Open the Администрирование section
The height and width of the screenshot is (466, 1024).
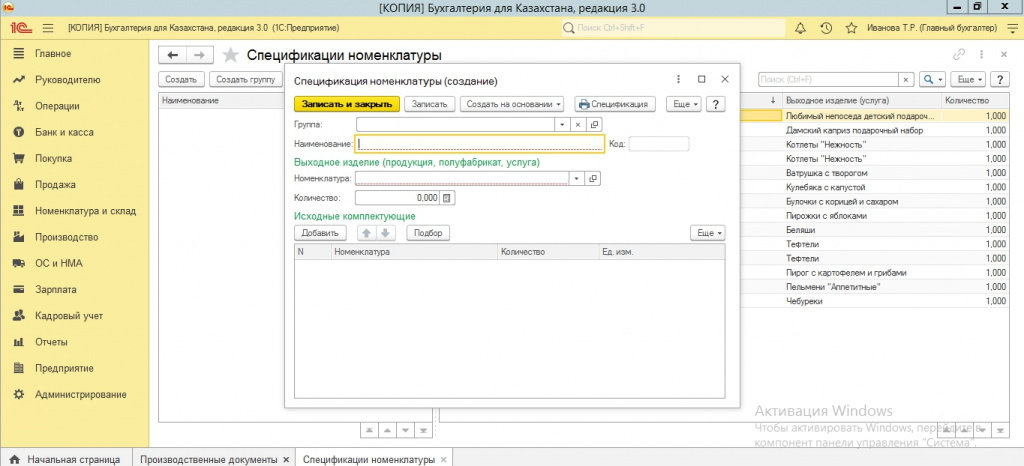[80, 394]
